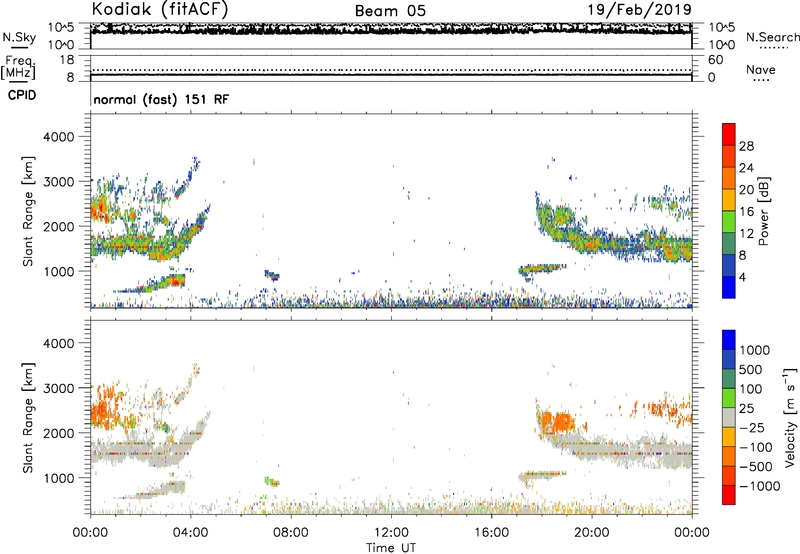Click the "Beam 05" heading

pos(390,11)
